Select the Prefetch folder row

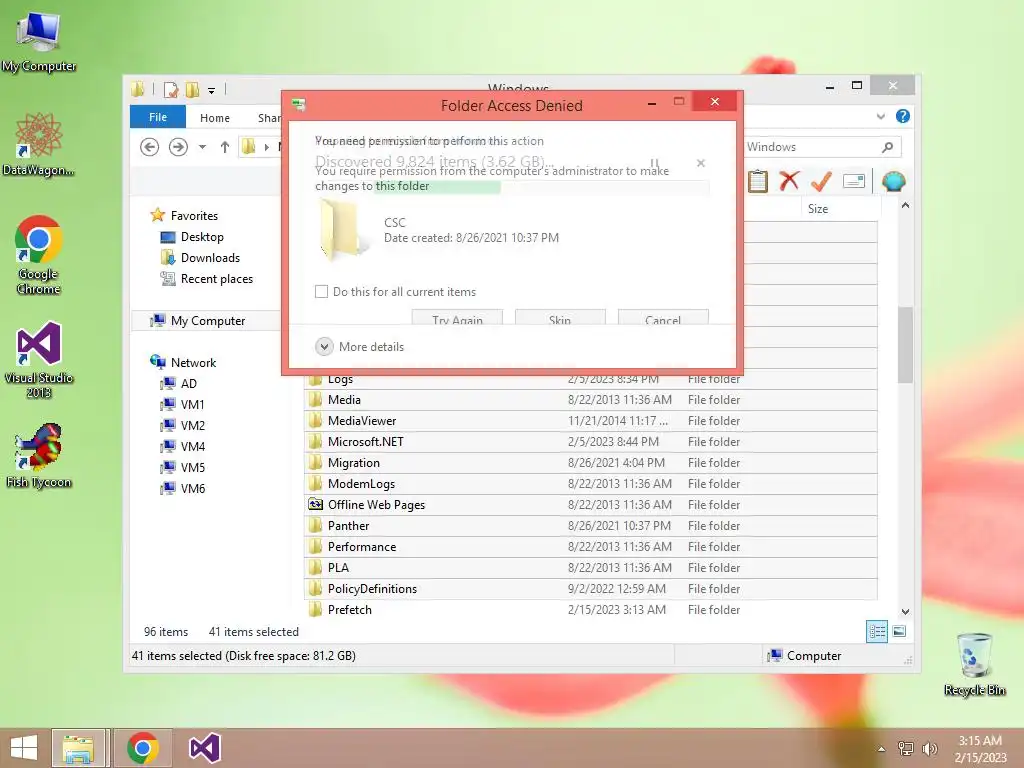point(590,609)
